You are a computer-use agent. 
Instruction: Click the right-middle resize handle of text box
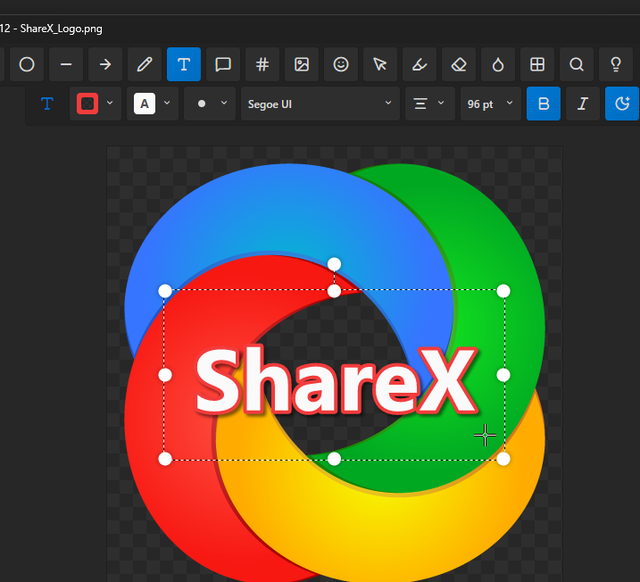tap(503, 375)
